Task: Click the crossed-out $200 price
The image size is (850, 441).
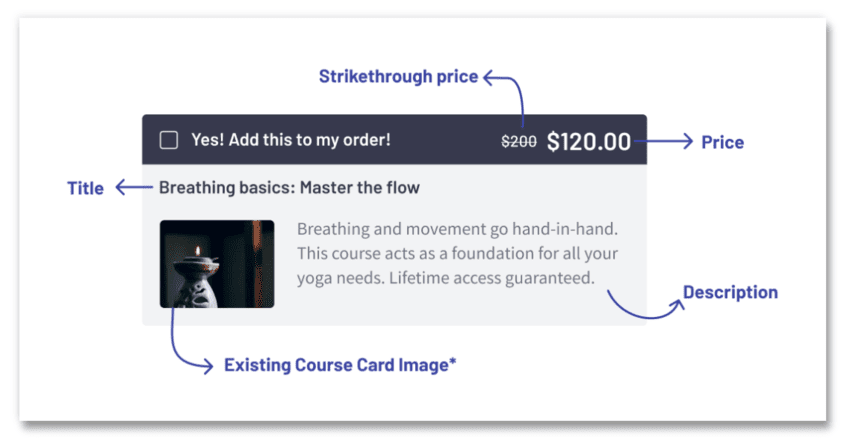Action: [x=518, y=142]
